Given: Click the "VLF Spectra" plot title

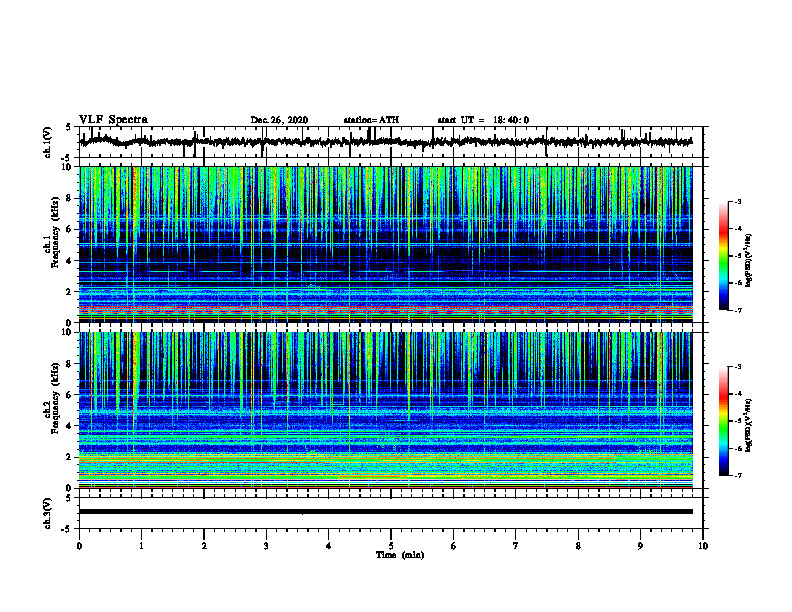Looking at the screenshot, I should click(113, 120).
